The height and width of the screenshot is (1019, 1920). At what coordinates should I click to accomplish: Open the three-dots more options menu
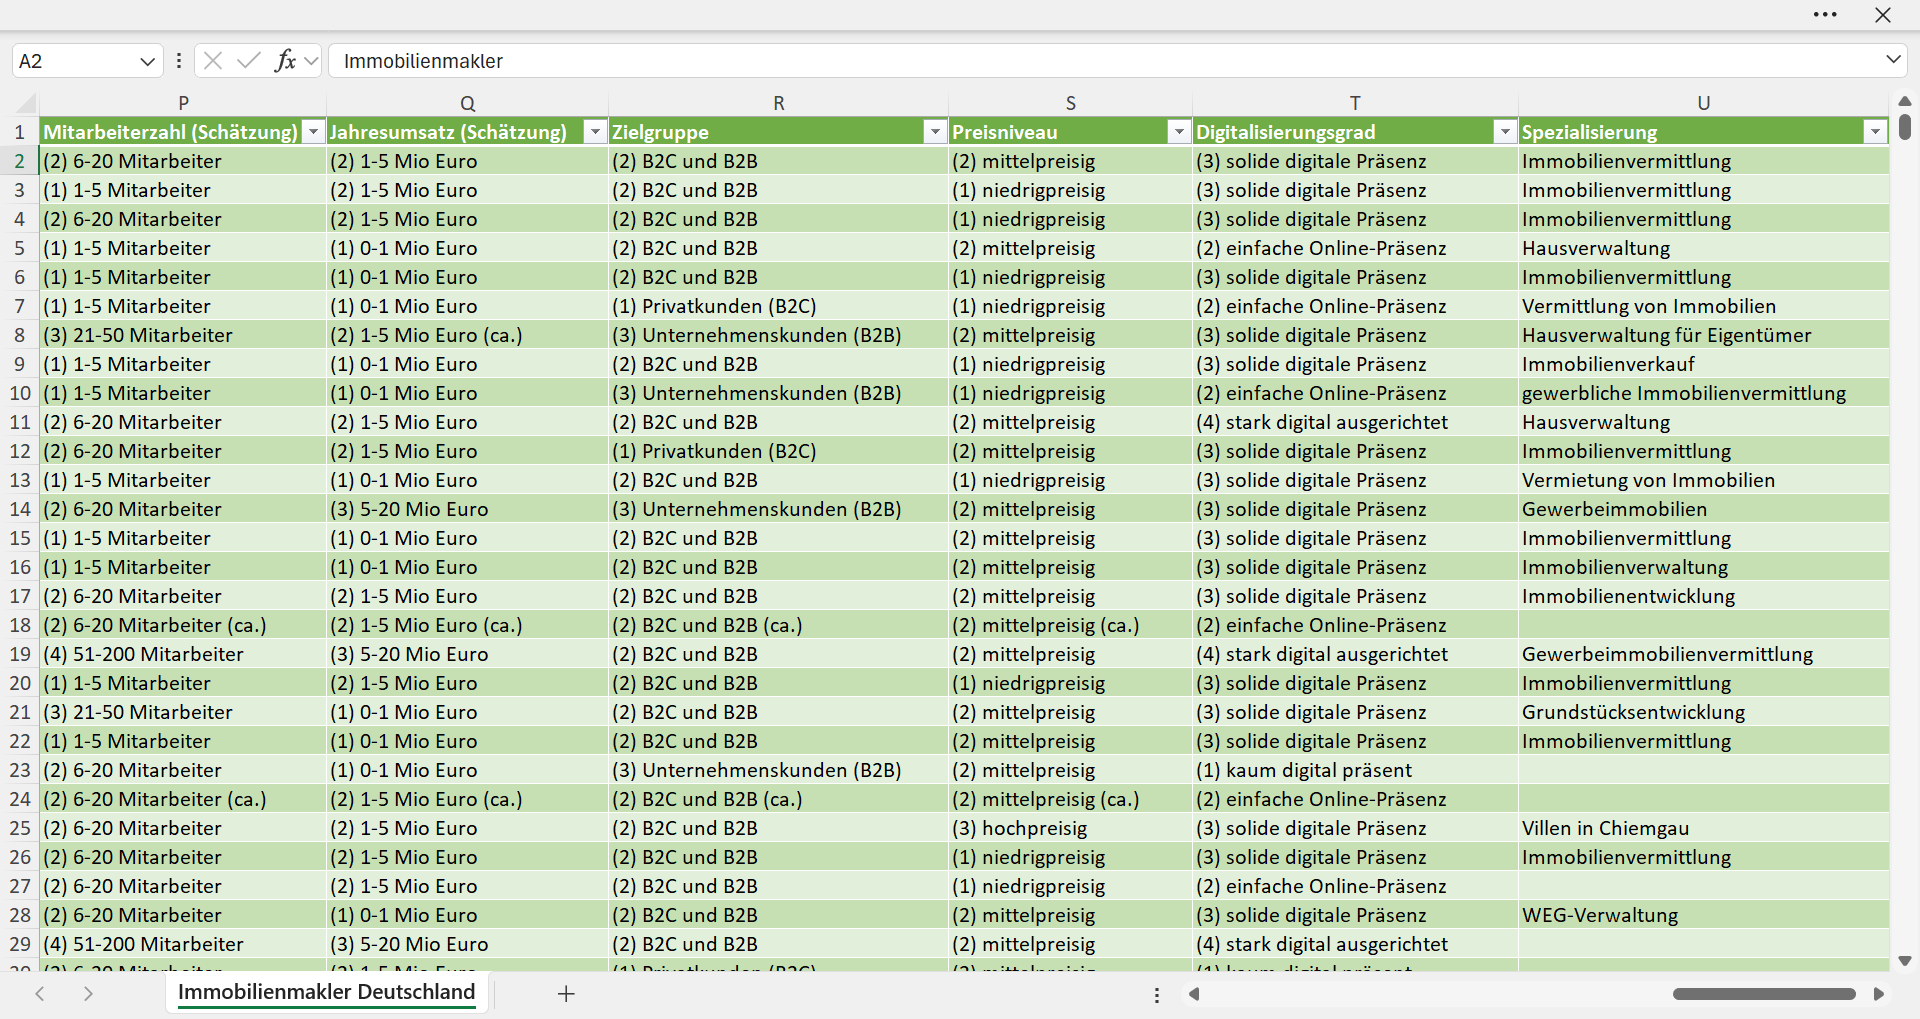click(1825, 15)
